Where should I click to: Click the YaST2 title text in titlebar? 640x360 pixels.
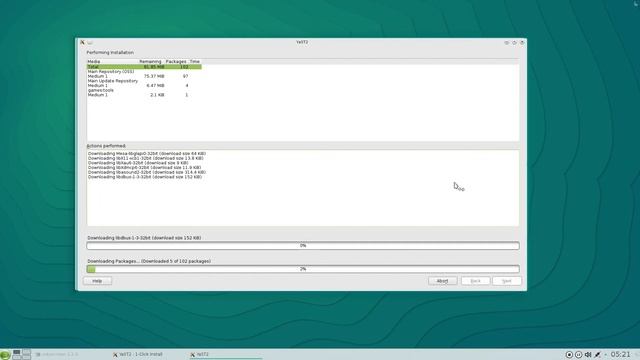coord(302,42)
